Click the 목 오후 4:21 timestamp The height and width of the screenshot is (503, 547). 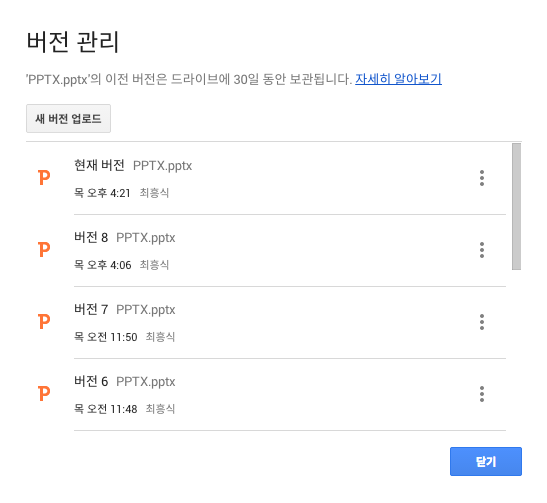tap(102, 193)
